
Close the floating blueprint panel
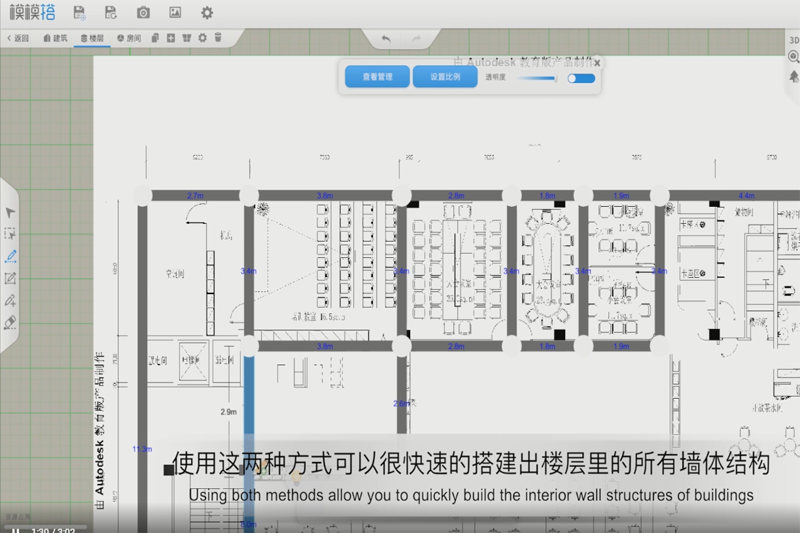tap(597, 62)
